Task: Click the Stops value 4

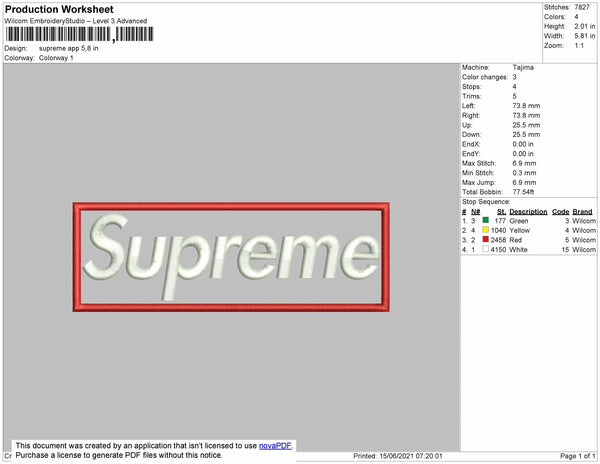Action: tap(515, 86)
